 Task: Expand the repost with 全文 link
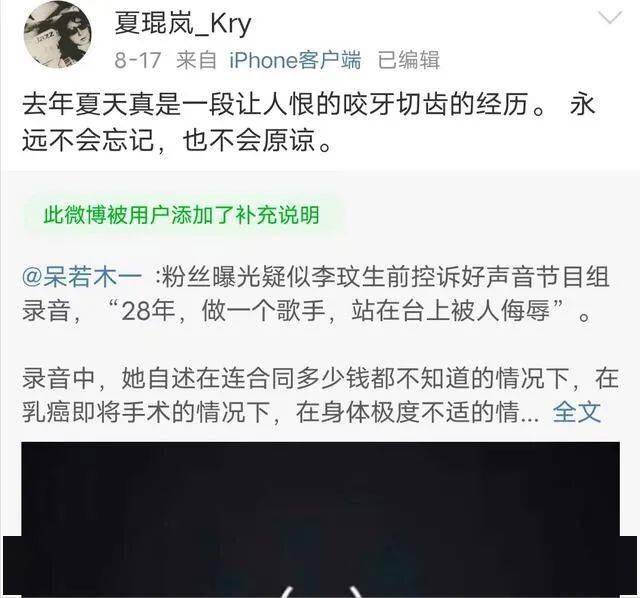click(577, 412)
